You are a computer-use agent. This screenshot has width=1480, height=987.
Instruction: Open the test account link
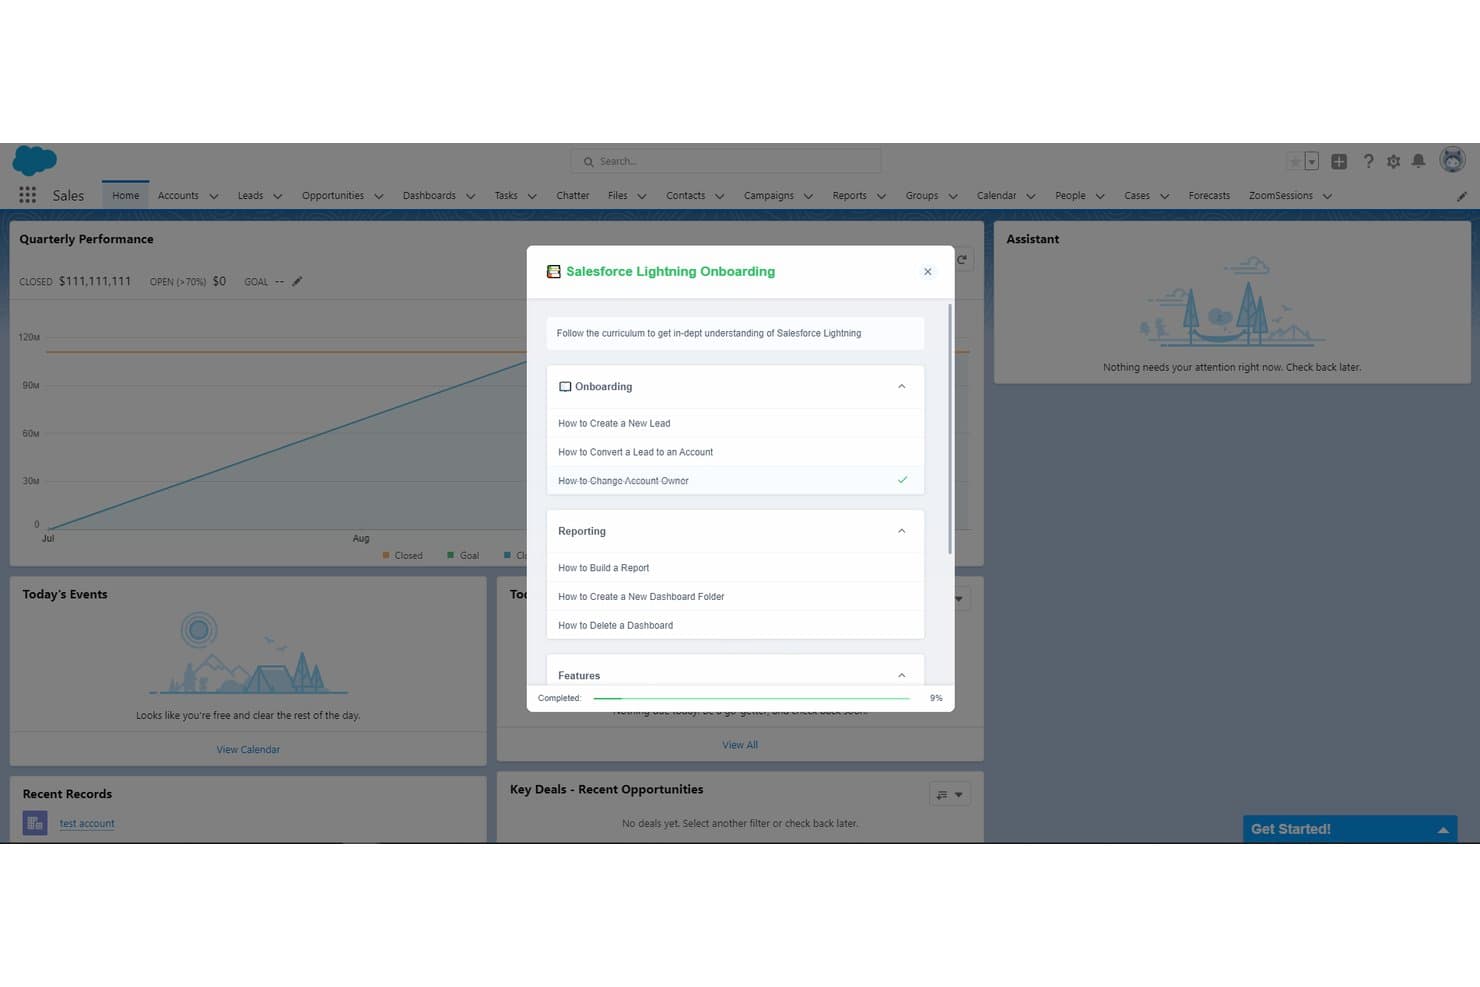87,824
